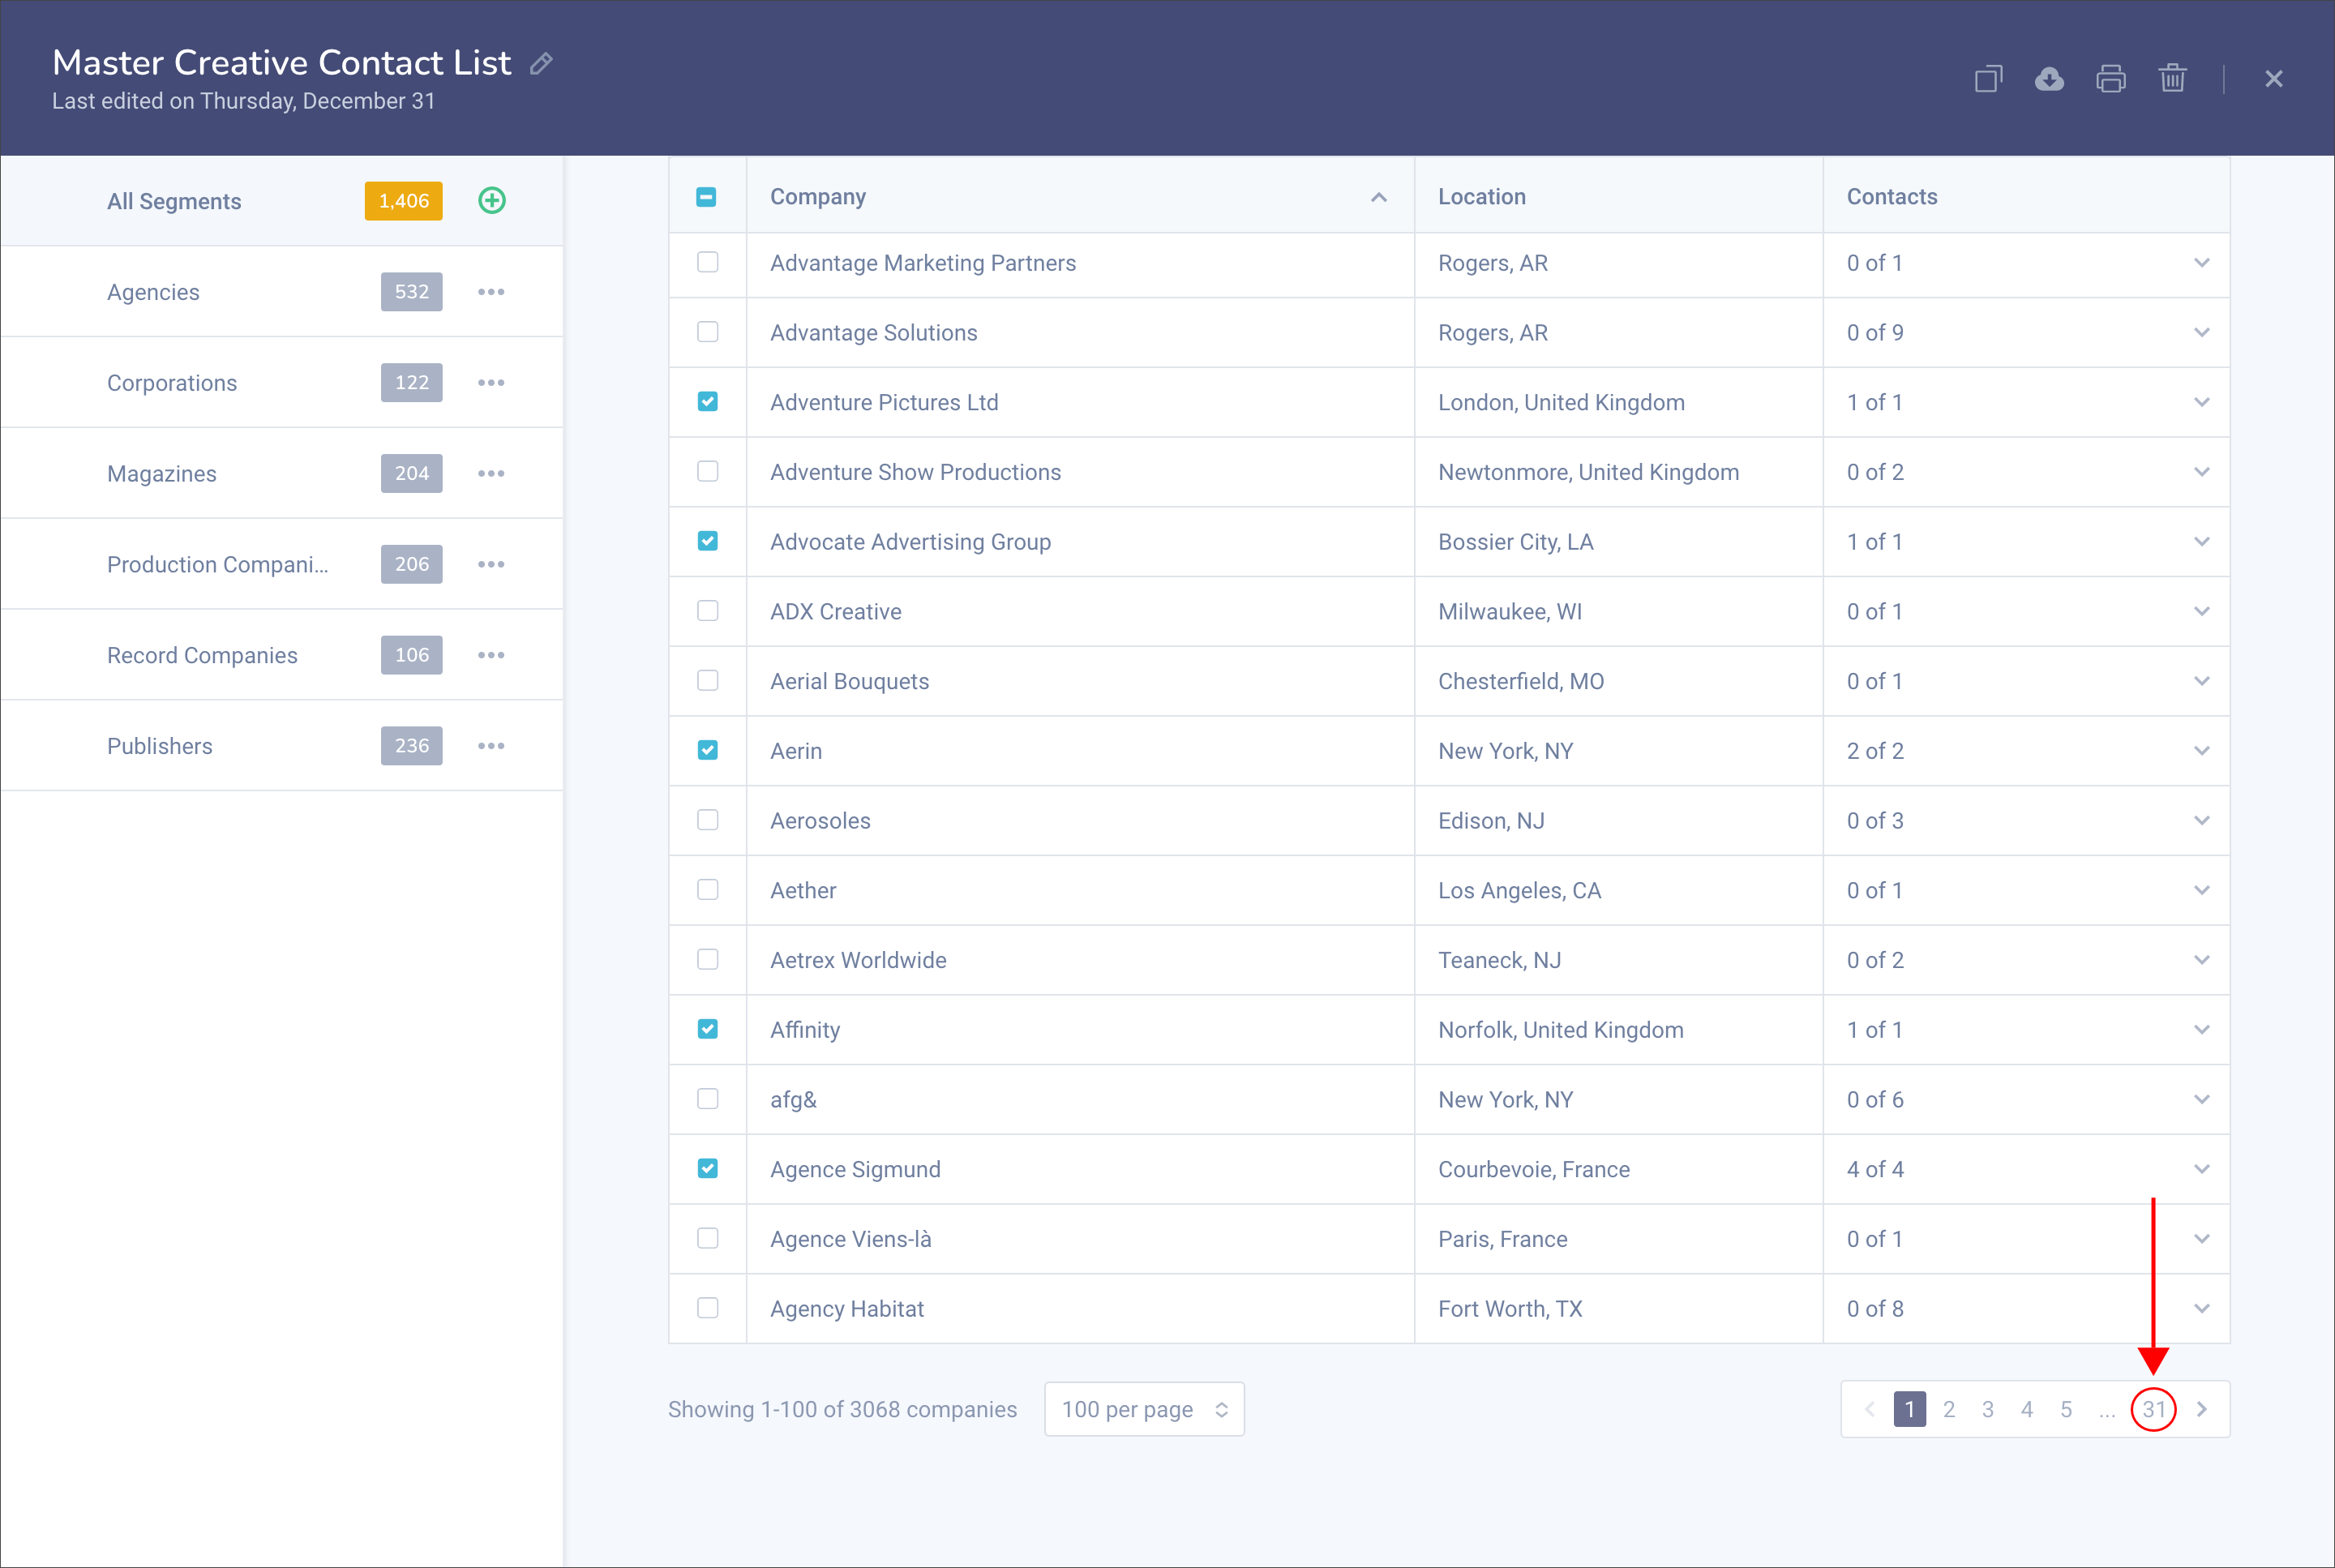This screenshot has height=1568, width=2335.
Task: Check Advantage Marketing Partners checkbox
Action: 708,262
